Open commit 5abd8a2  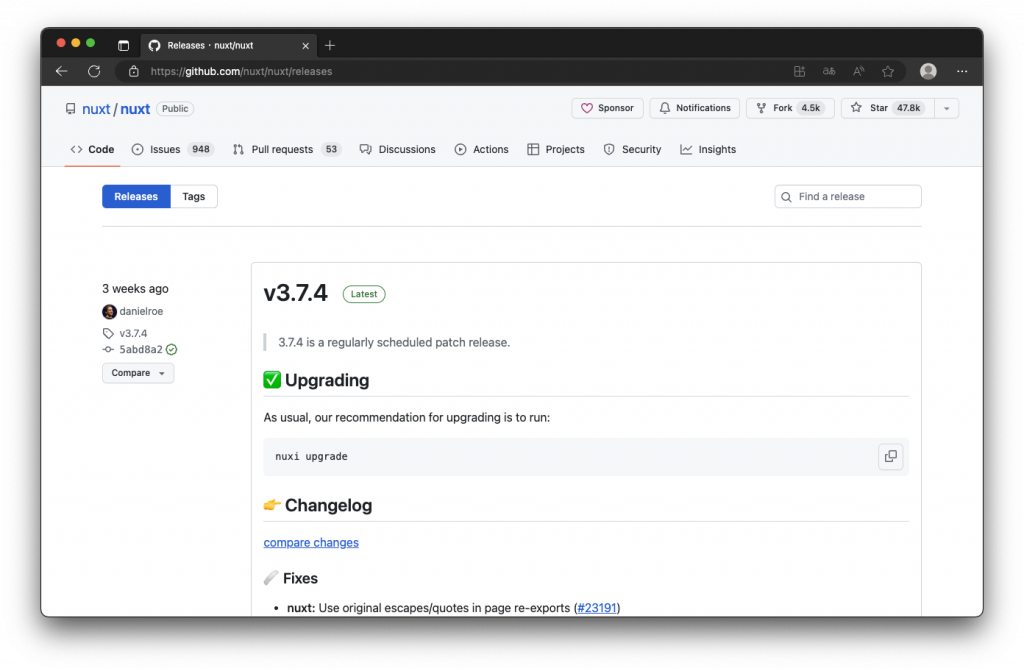(x=141, y=350)
